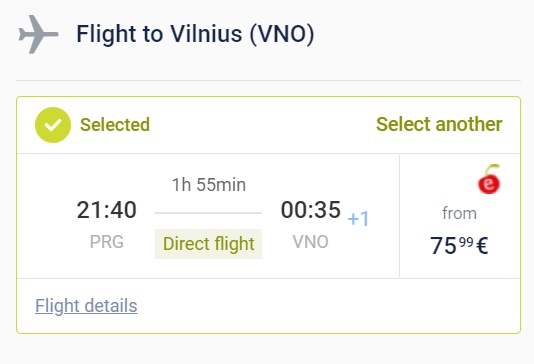Click the divider line under the heading

coord(268,81)
